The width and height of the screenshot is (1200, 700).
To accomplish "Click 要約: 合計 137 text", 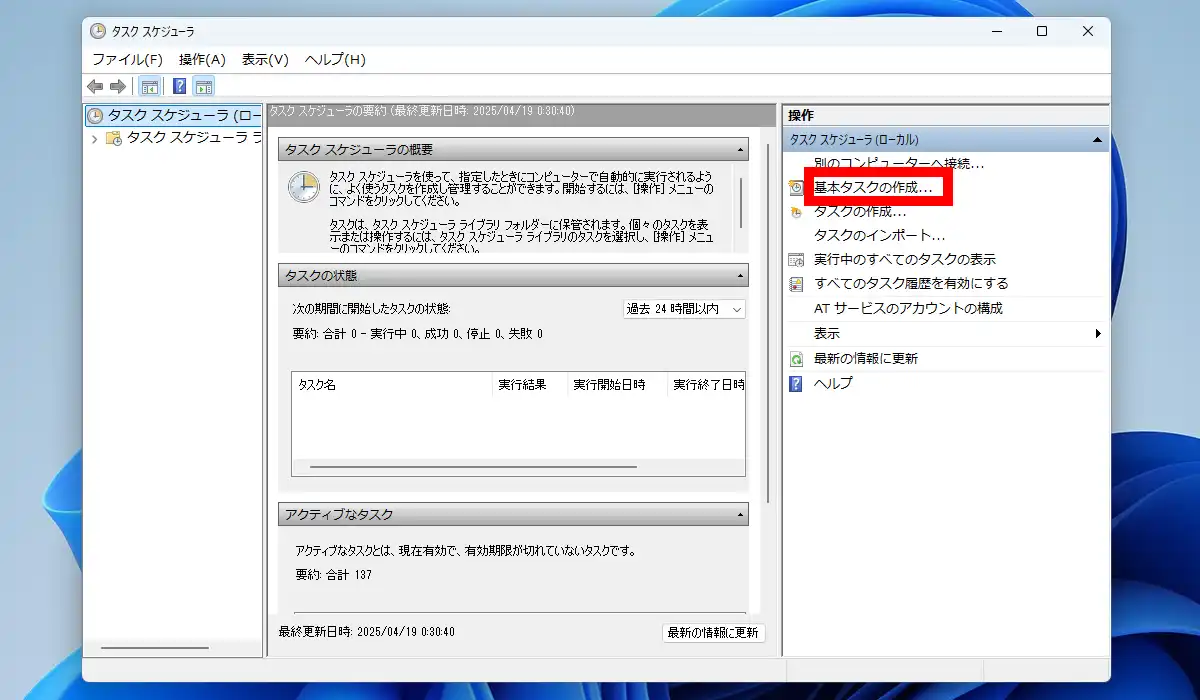I will tap(333, 575).
